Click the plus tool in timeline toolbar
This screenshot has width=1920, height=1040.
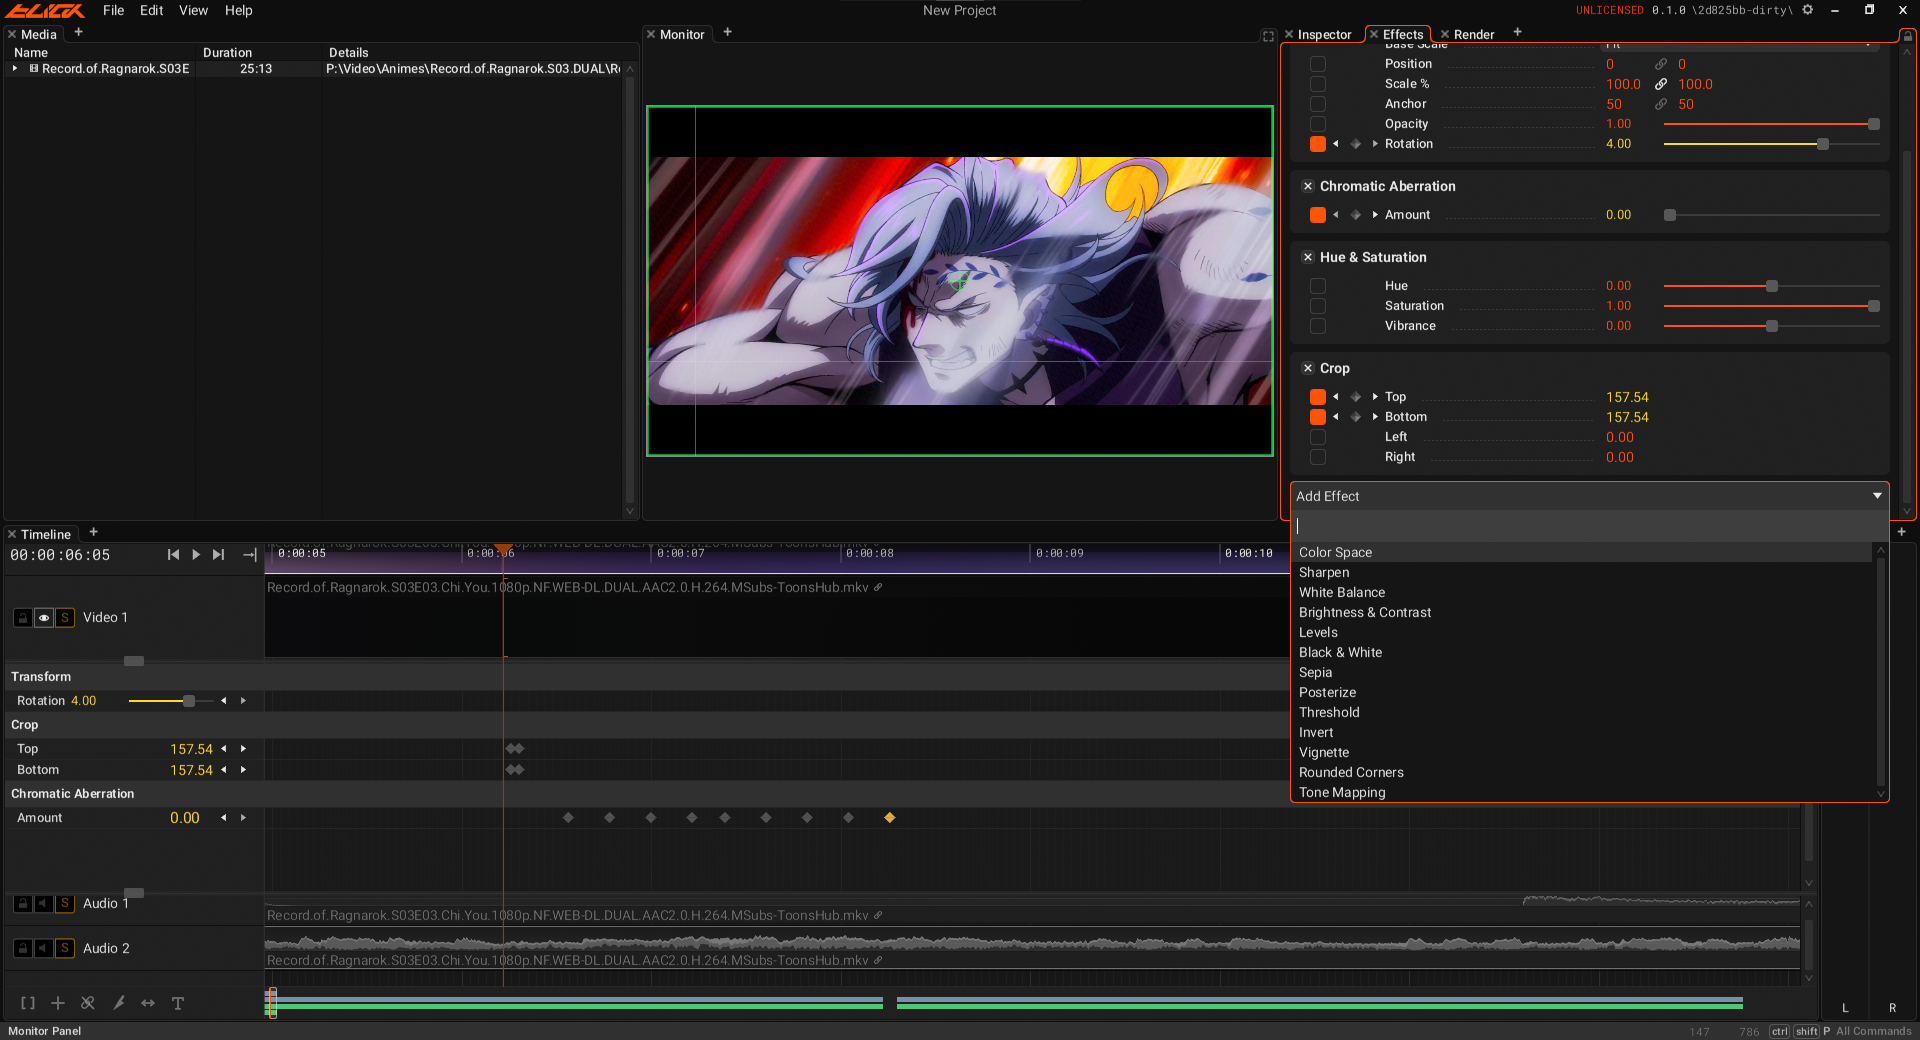coord(58,1003)
